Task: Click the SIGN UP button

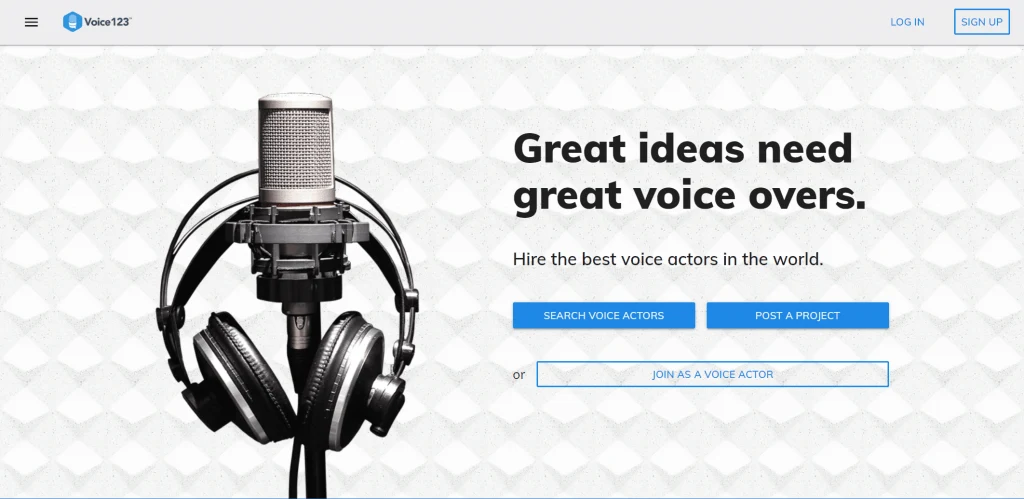Action: coord(982,22)
